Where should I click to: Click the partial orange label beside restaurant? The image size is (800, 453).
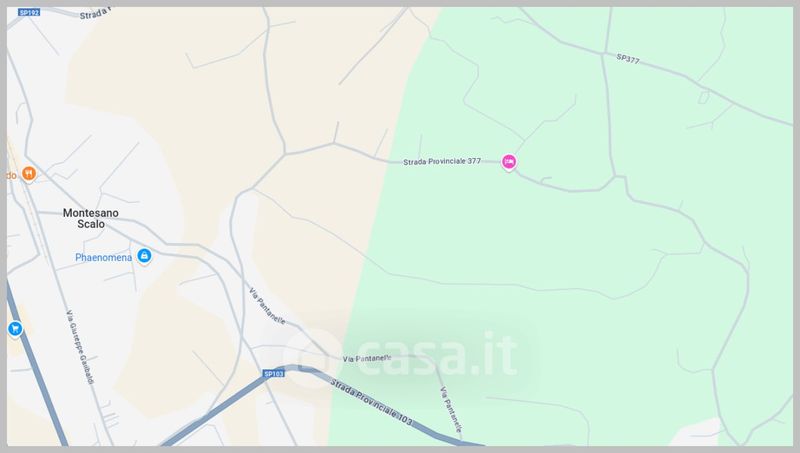(x=12, y=175)
